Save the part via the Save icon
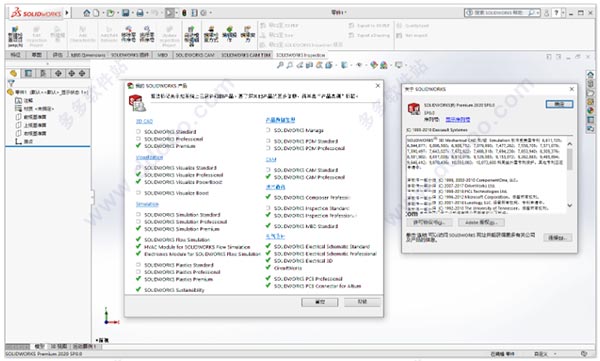Viewport: 600px width, 361px height. point(126,13)
